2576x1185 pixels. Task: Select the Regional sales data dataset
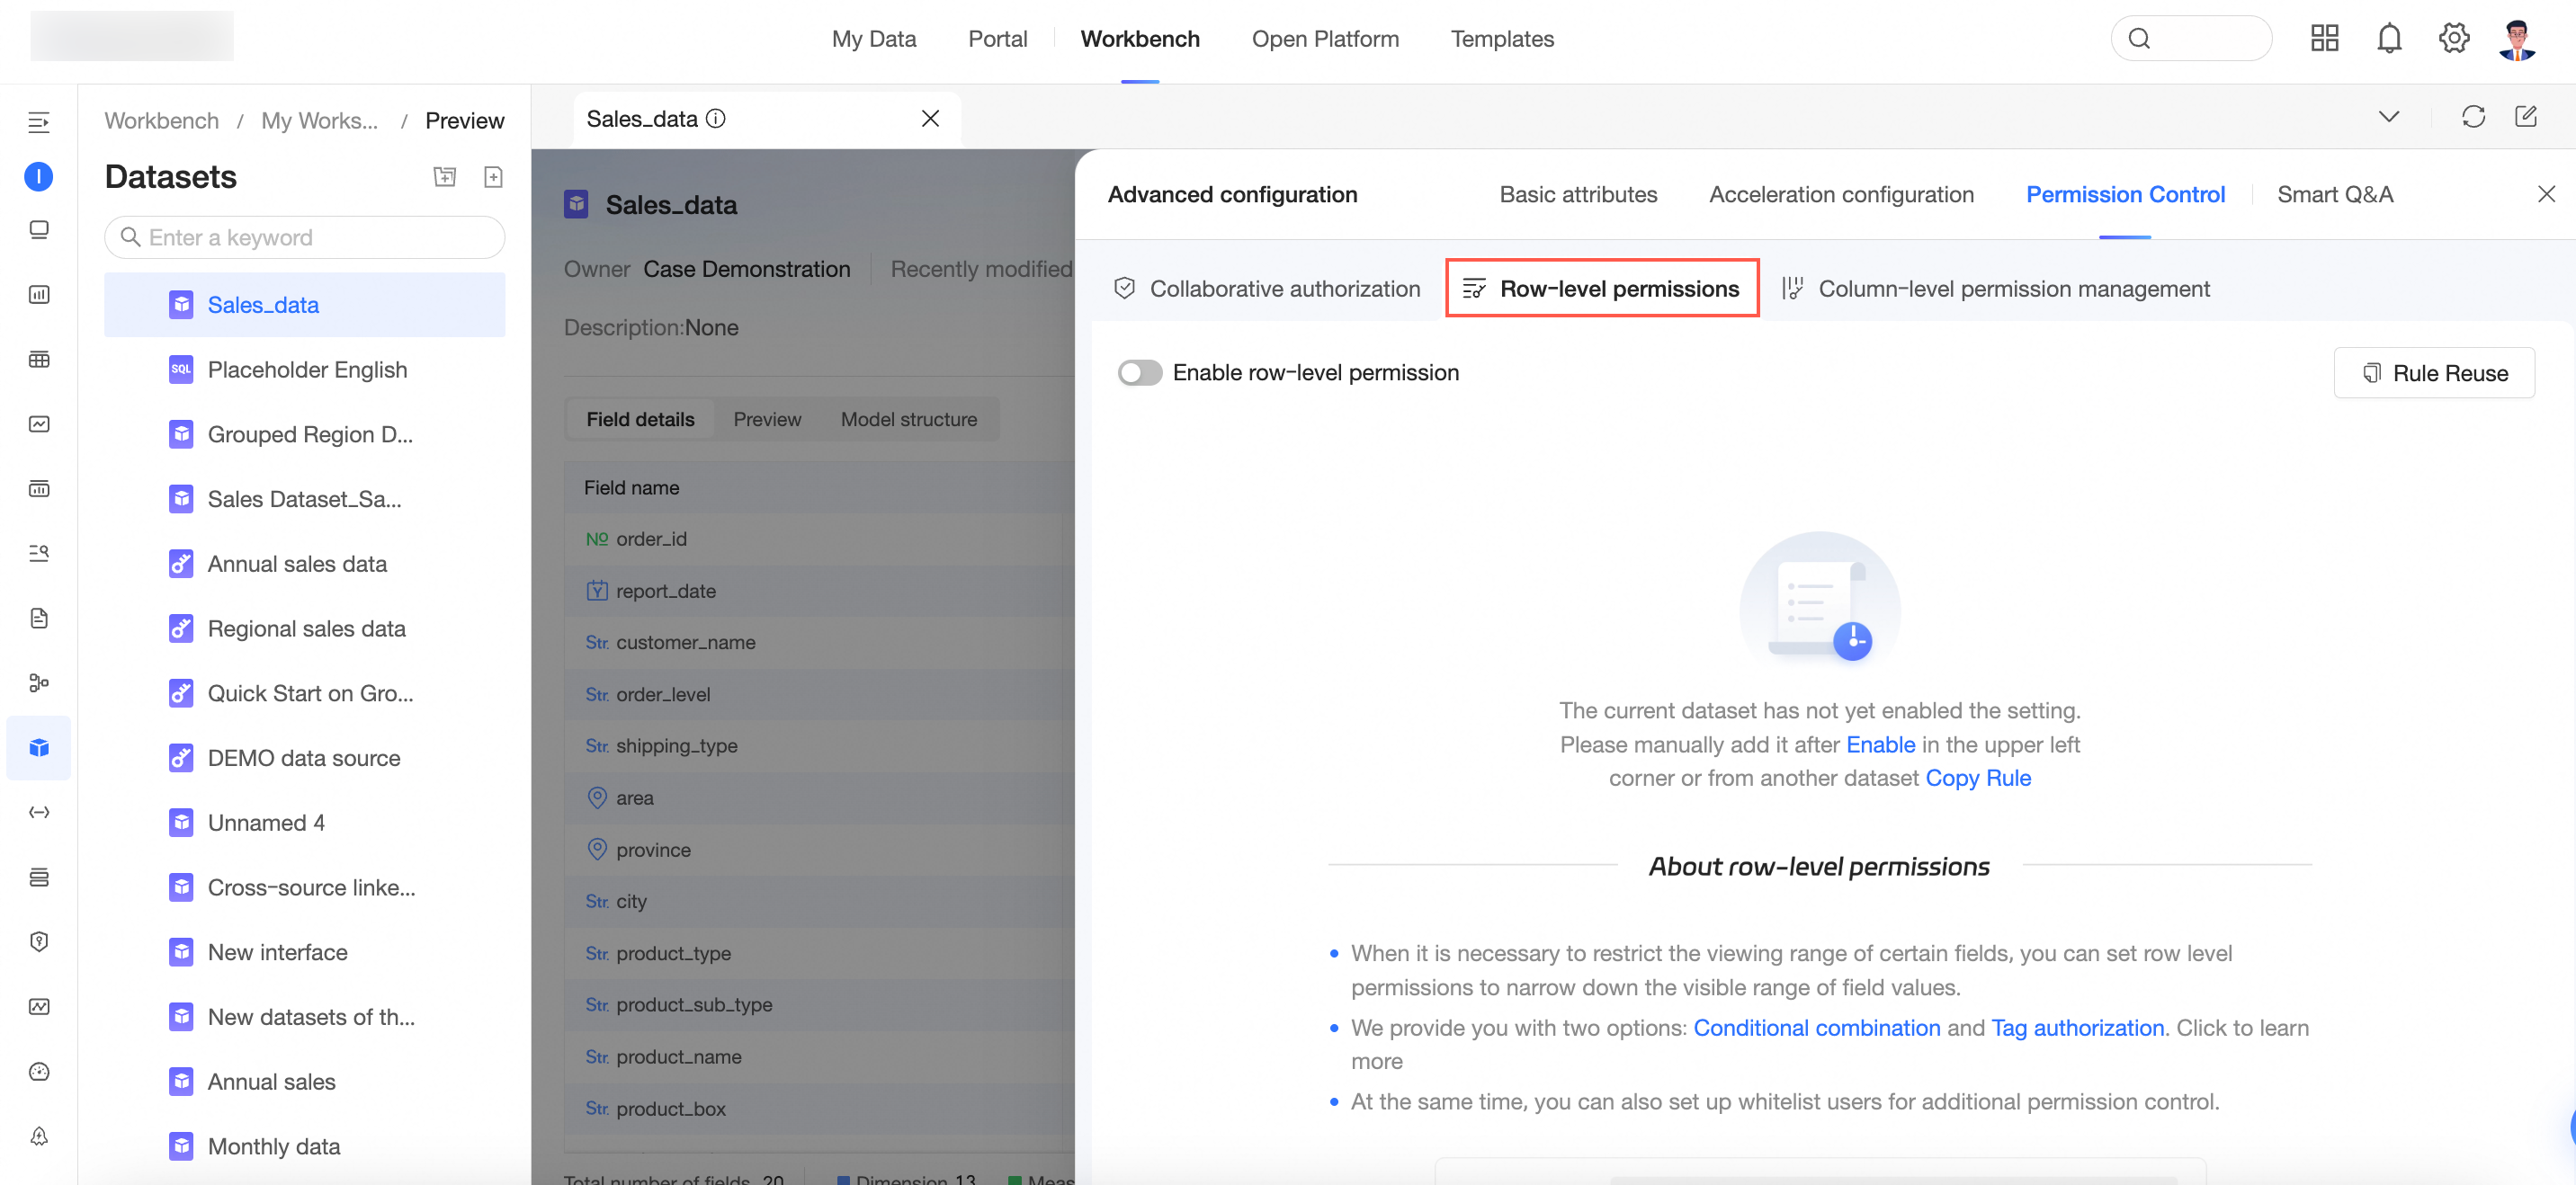click(306, 629)
